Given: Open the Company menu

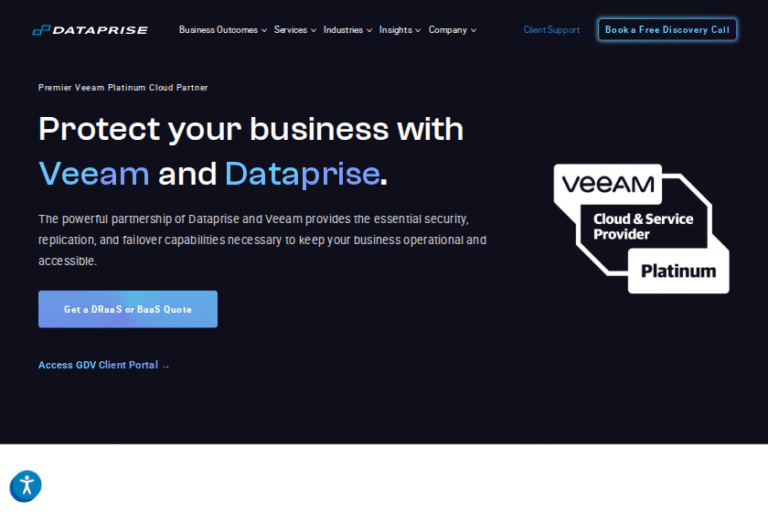Looking at the screenshot, I should [447, 30].
